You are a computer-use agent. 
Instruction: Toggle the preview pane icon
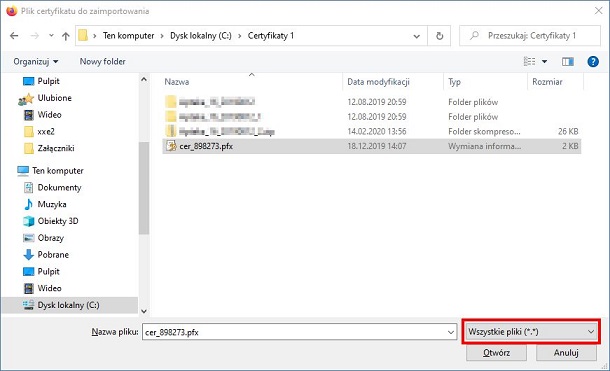point(568,61)
